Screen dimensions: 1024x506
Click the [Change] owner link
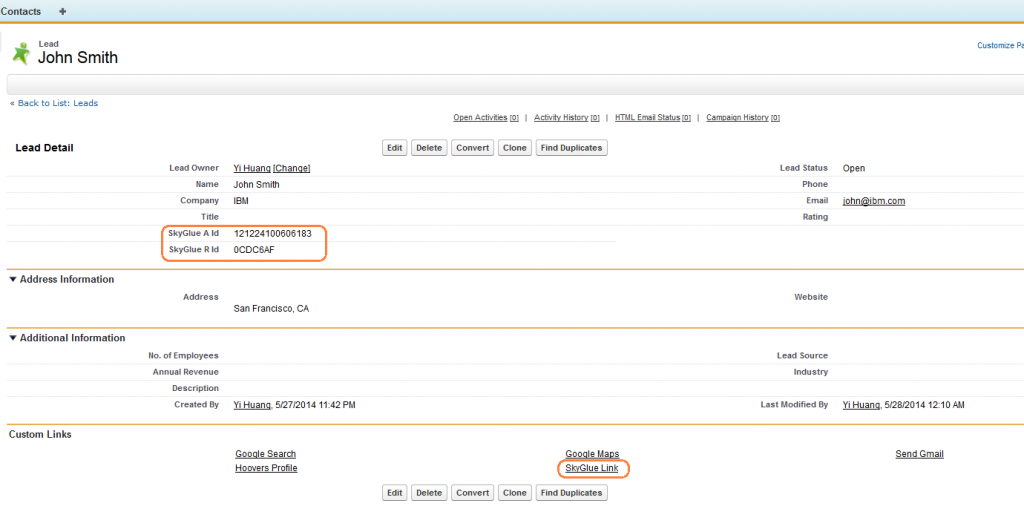291,168
